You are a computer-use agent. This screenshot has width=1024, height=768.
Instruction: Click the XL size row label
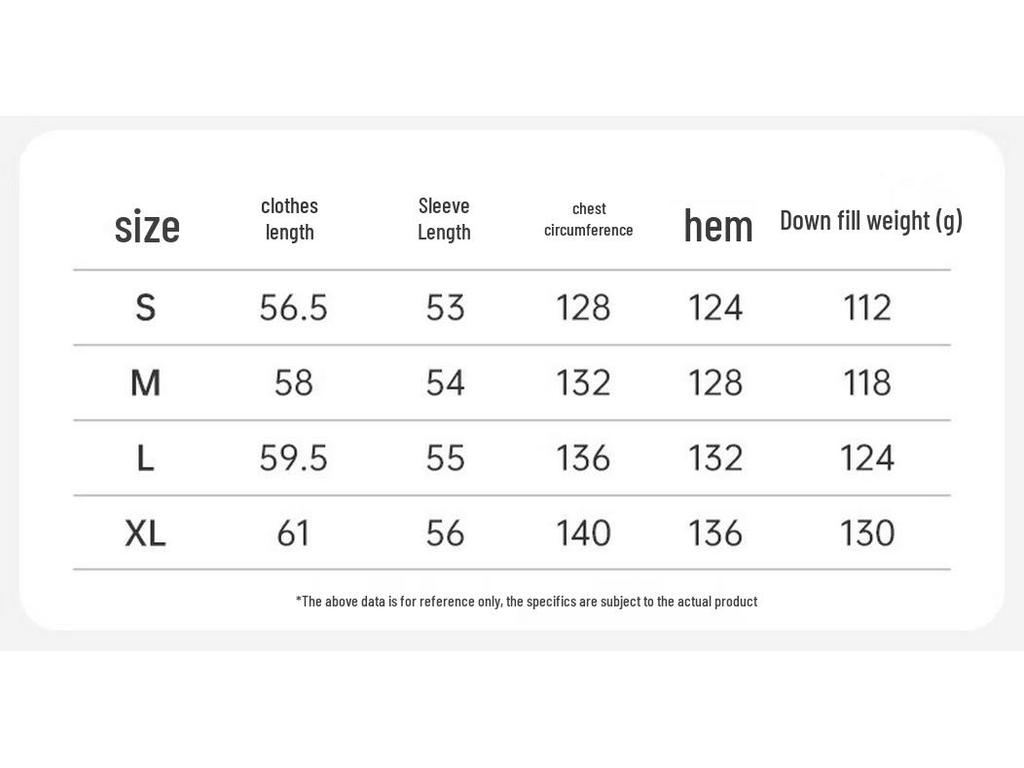click(146, 533)
